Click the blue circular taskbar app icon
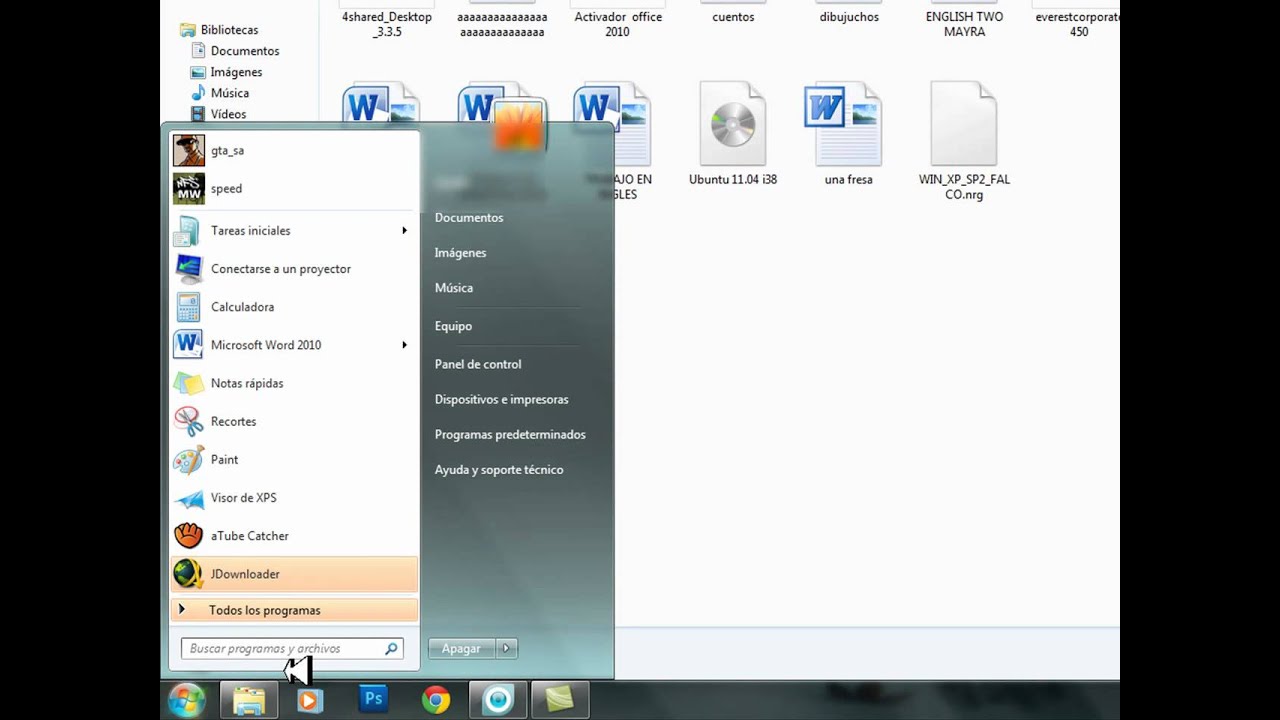The width and height of the screenshot is (1280, 720). pyautogui.click(x=497, y=700)
